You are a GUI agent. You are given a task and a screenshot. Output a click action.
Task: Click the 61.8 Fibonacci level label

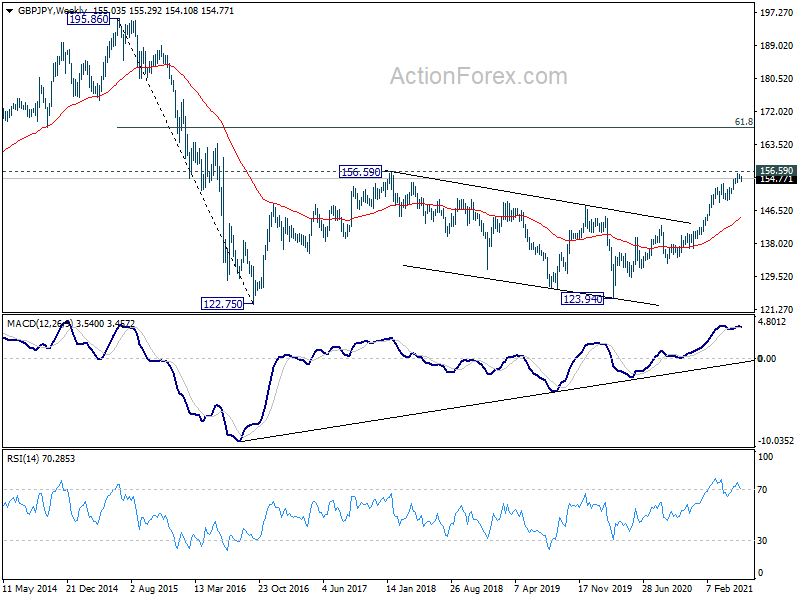pyautogui.click(x=743, y=121)
